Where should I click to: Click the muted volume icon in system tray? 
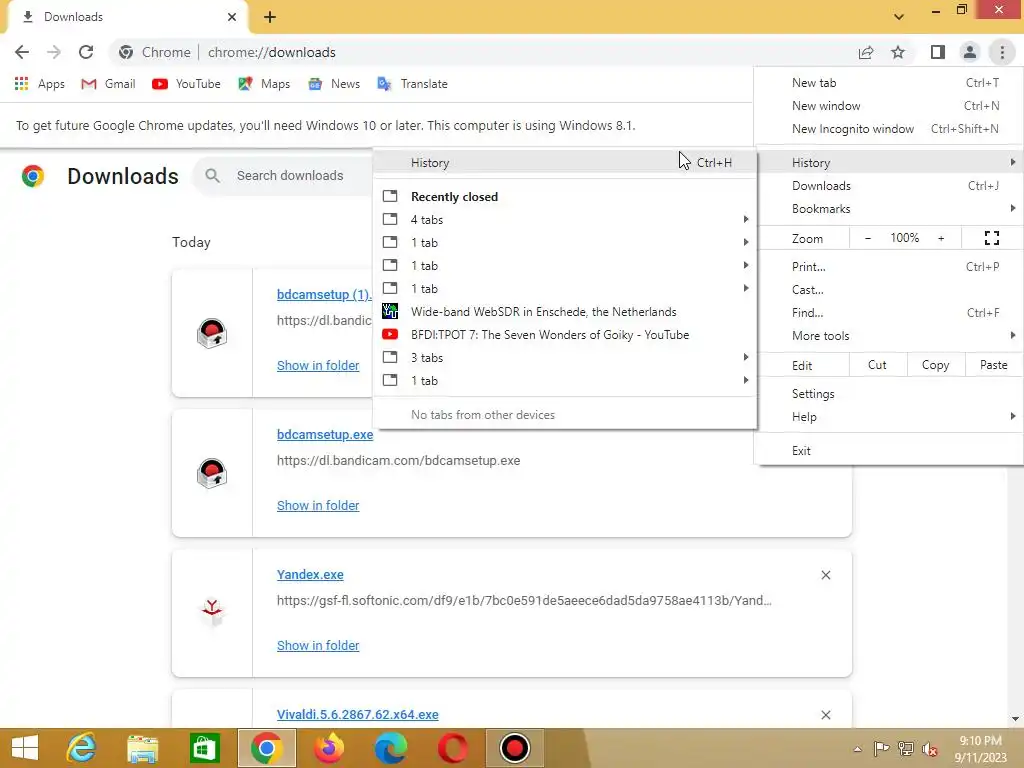tap(930, 748)
